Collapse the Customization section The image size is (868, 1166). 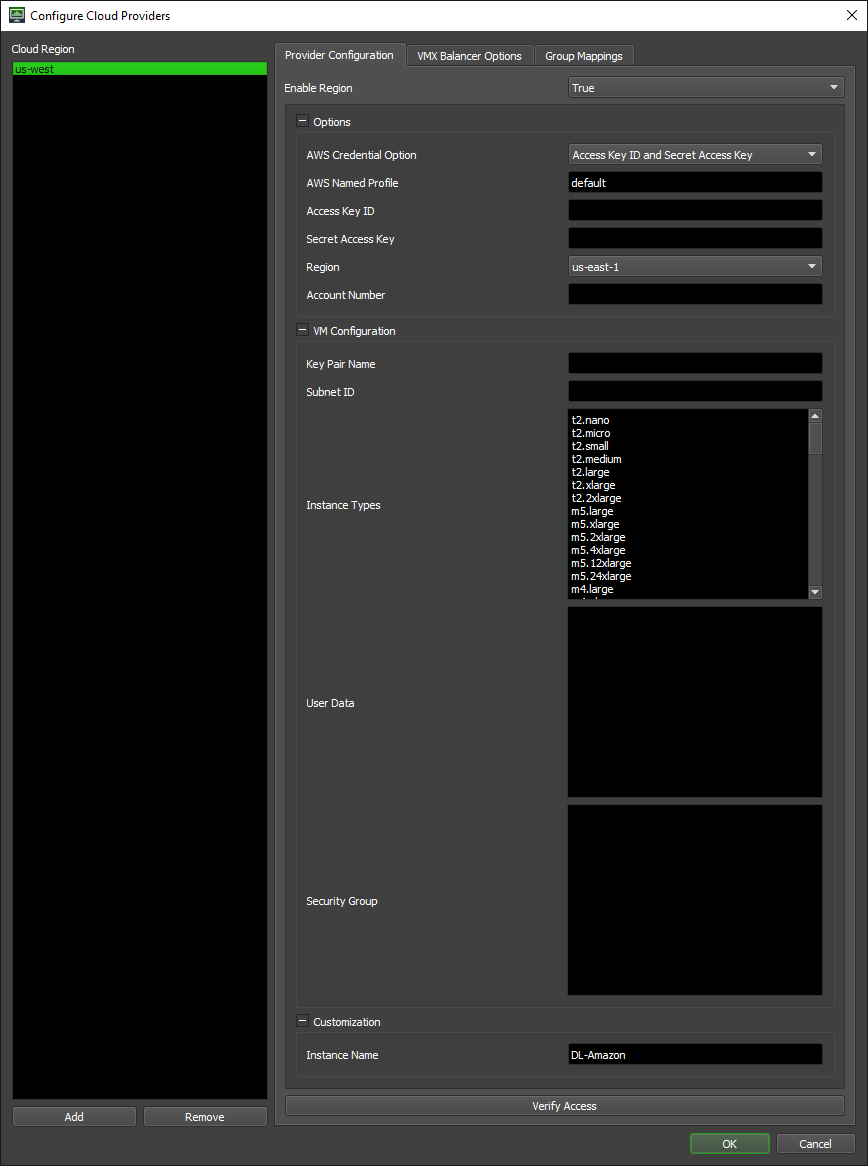302,1022
